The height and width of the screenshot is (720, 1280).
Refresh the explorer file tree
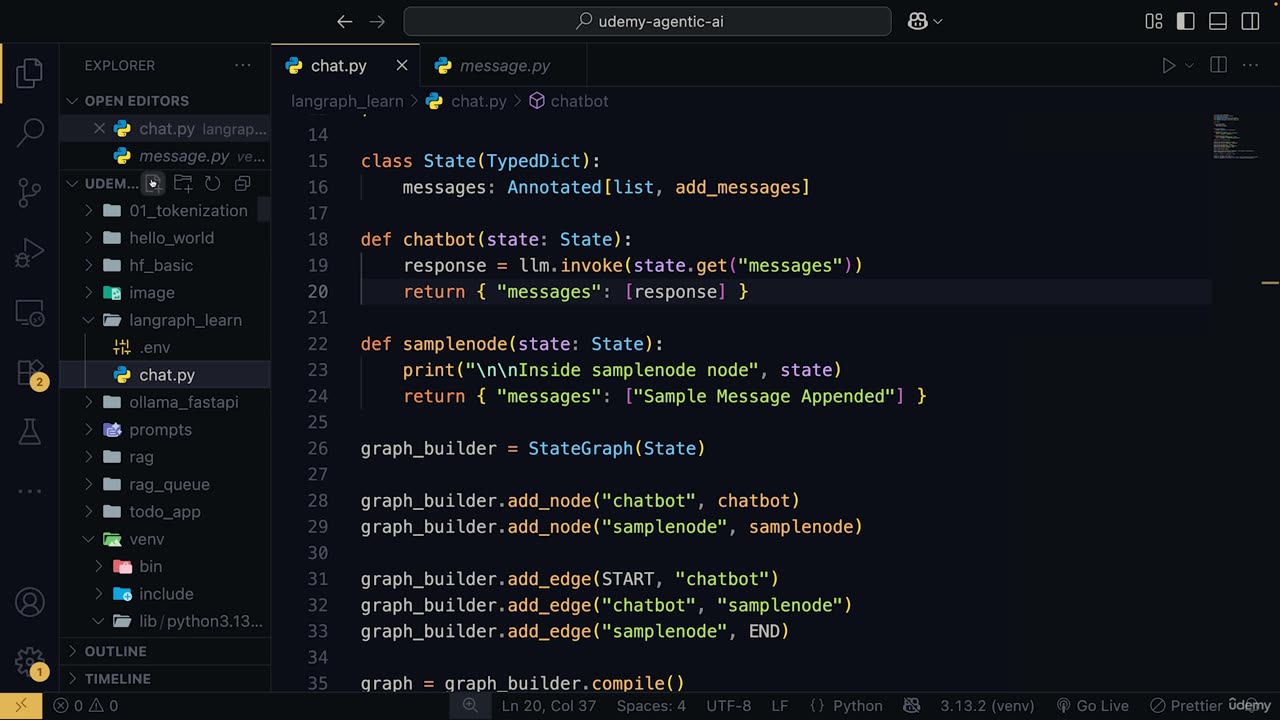pos(212,183)
